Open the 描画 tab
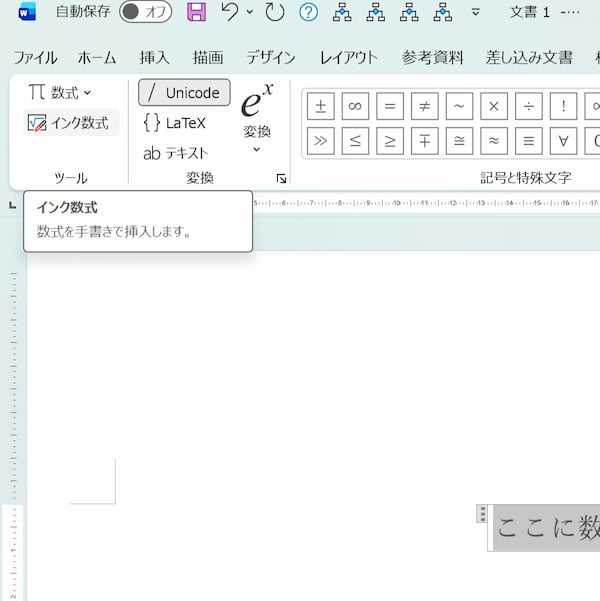600x601 pixels. pyautogui.click(x=208, y=57)
